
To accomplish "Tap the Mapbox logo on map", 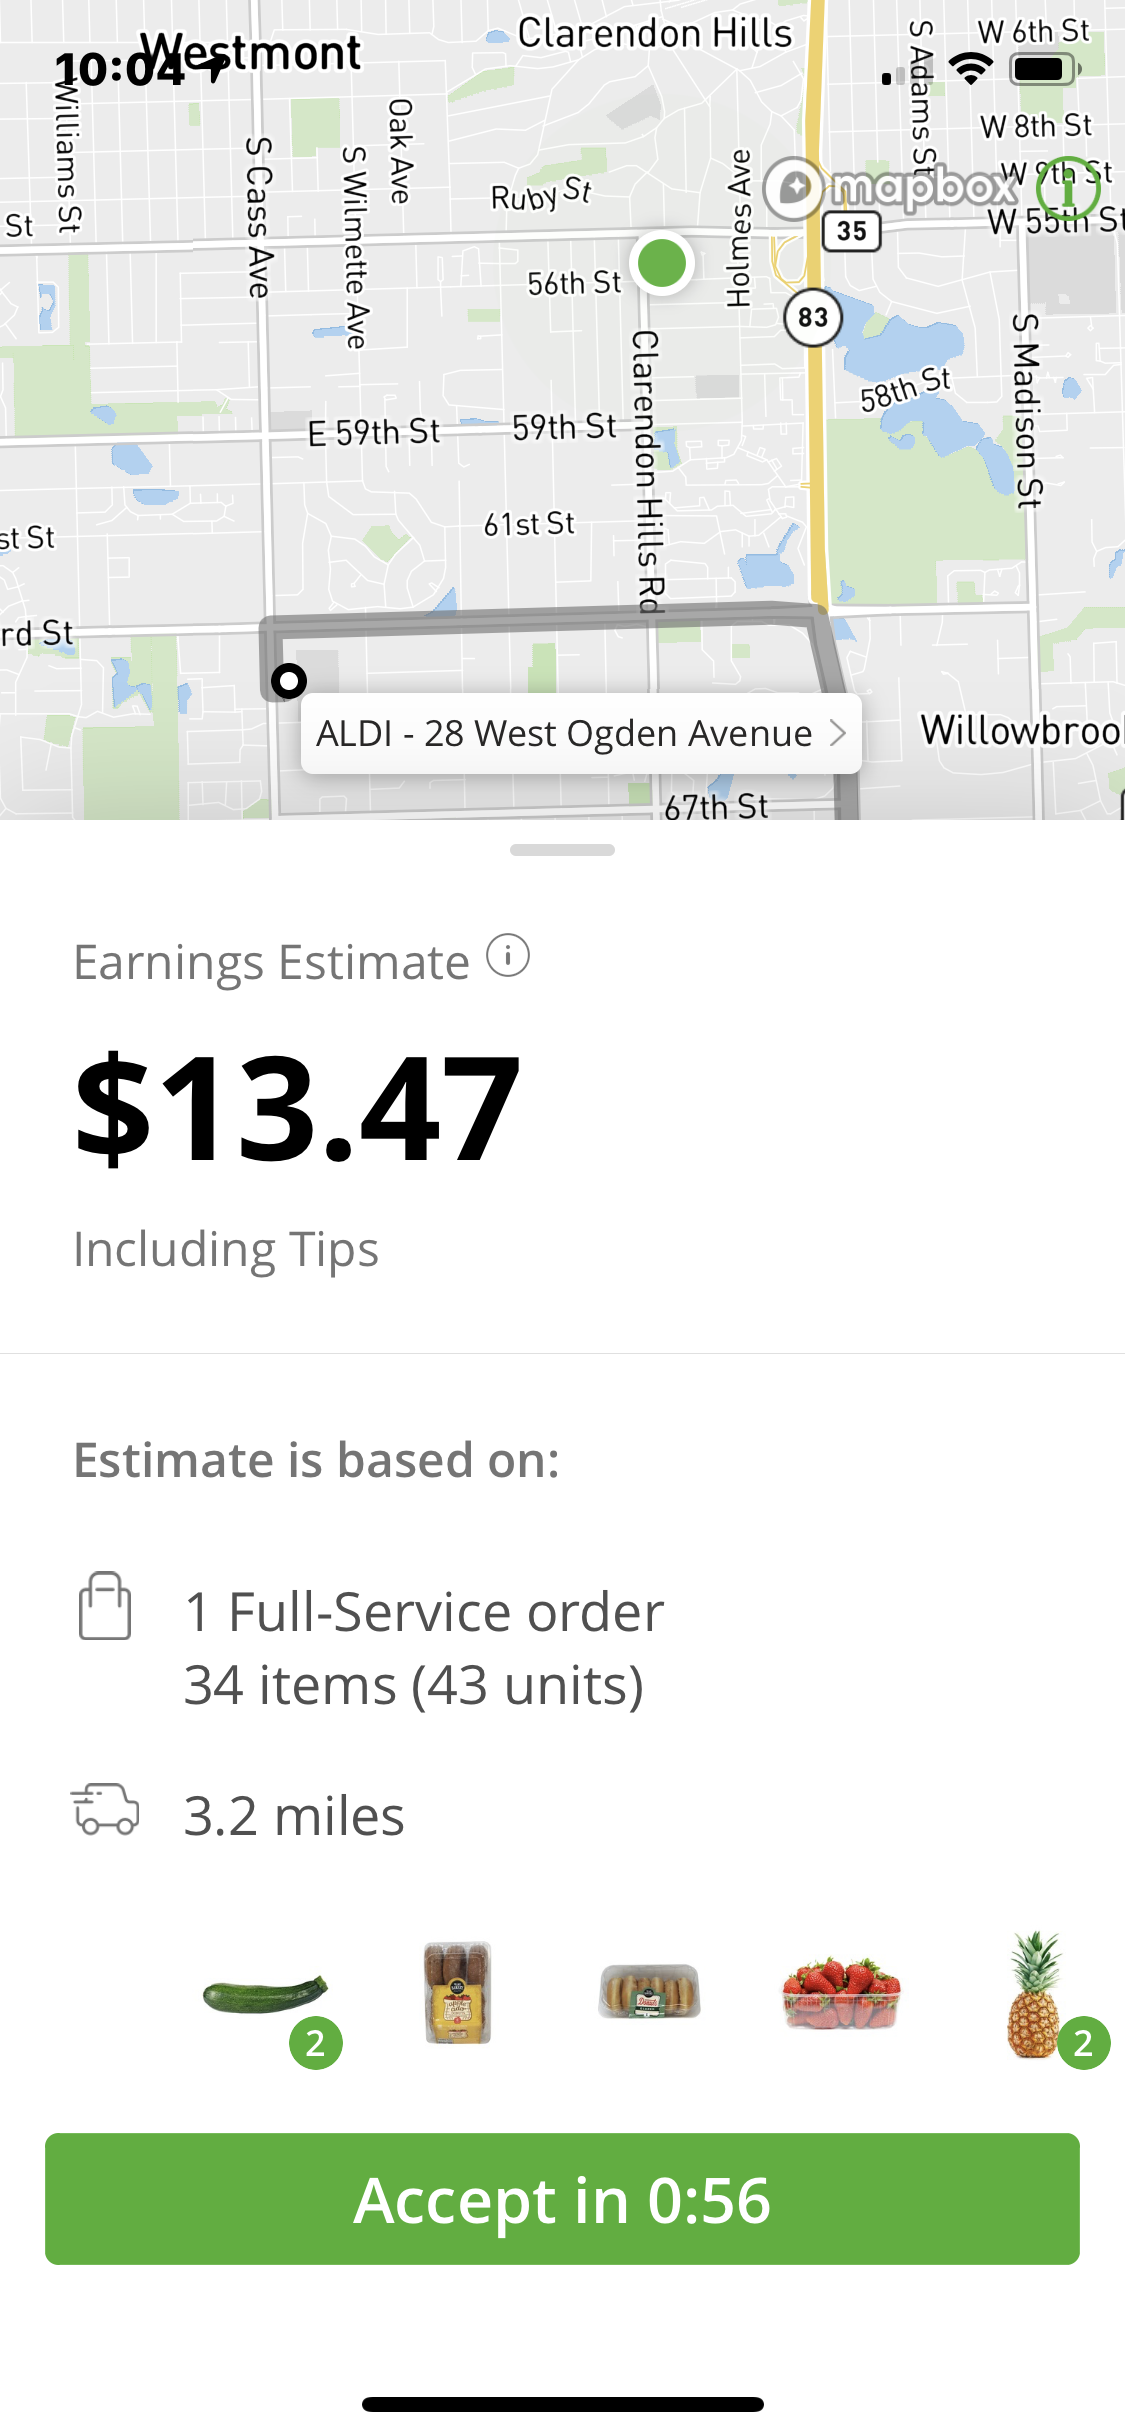I will [890, 187].
